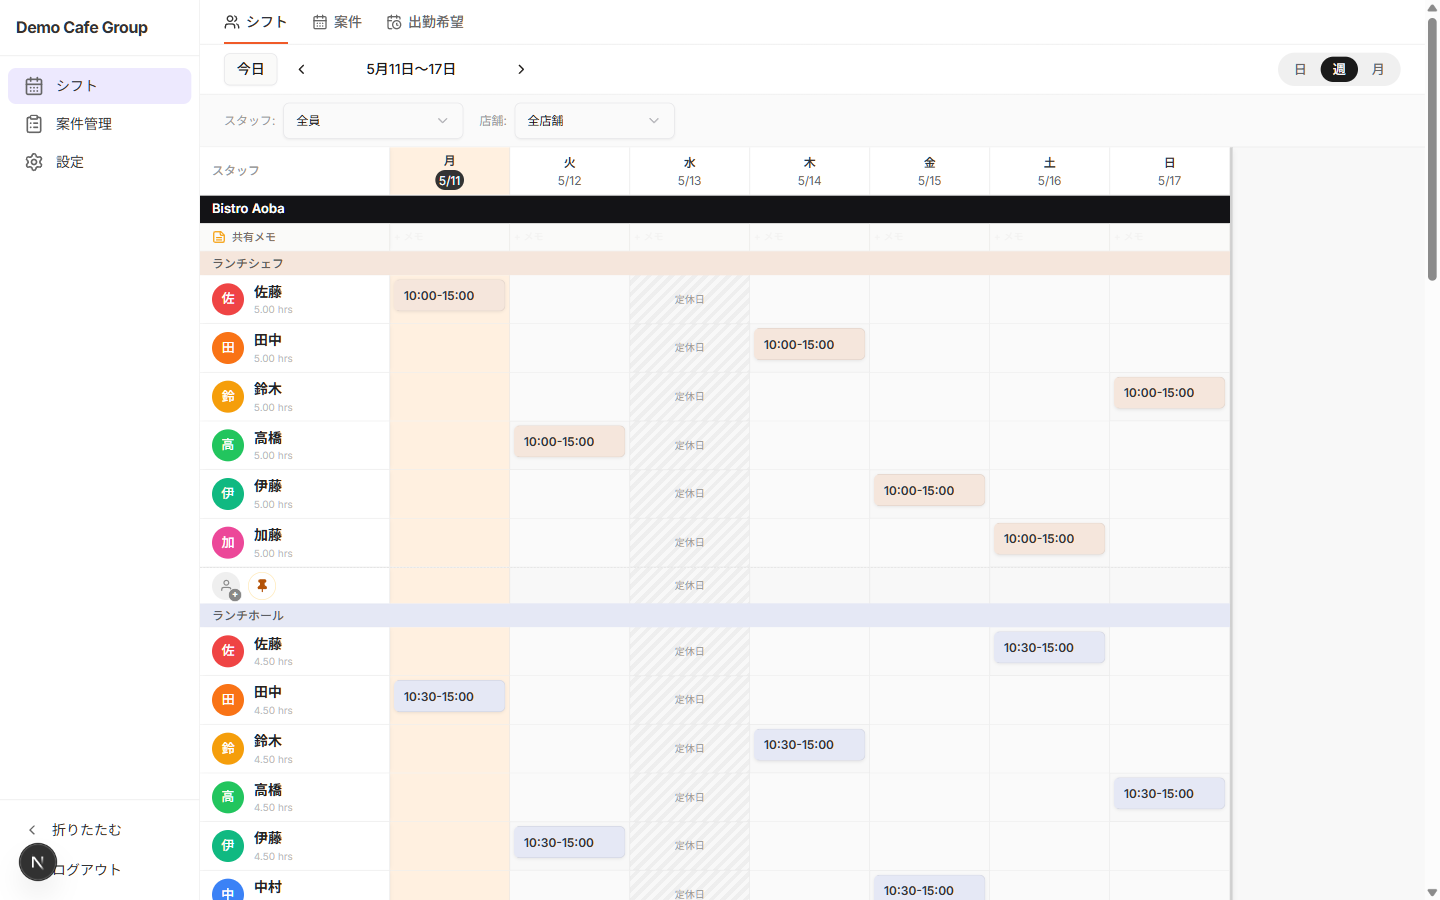Open 鈴木's 10:00-15:00 shift on 5/17

[1169, 393]
